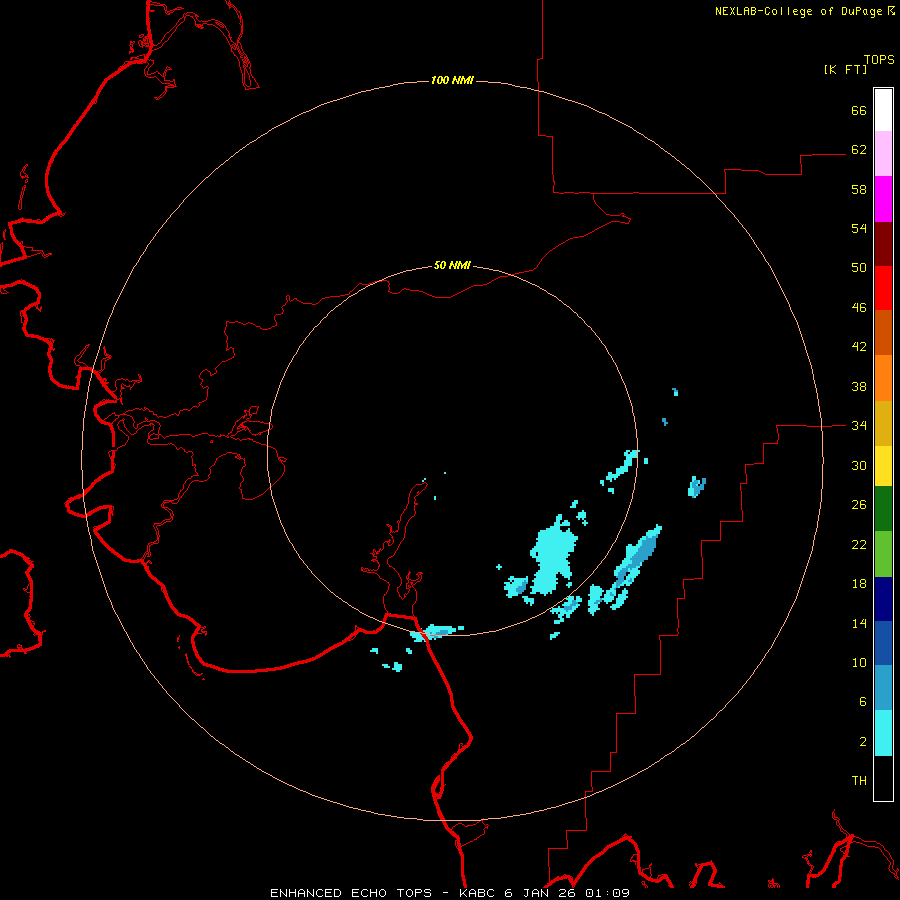Image resolution: width=900 pixels, height=900 pixels.
Task: Pick the cyan legend swatch
Action: point(883,733)
